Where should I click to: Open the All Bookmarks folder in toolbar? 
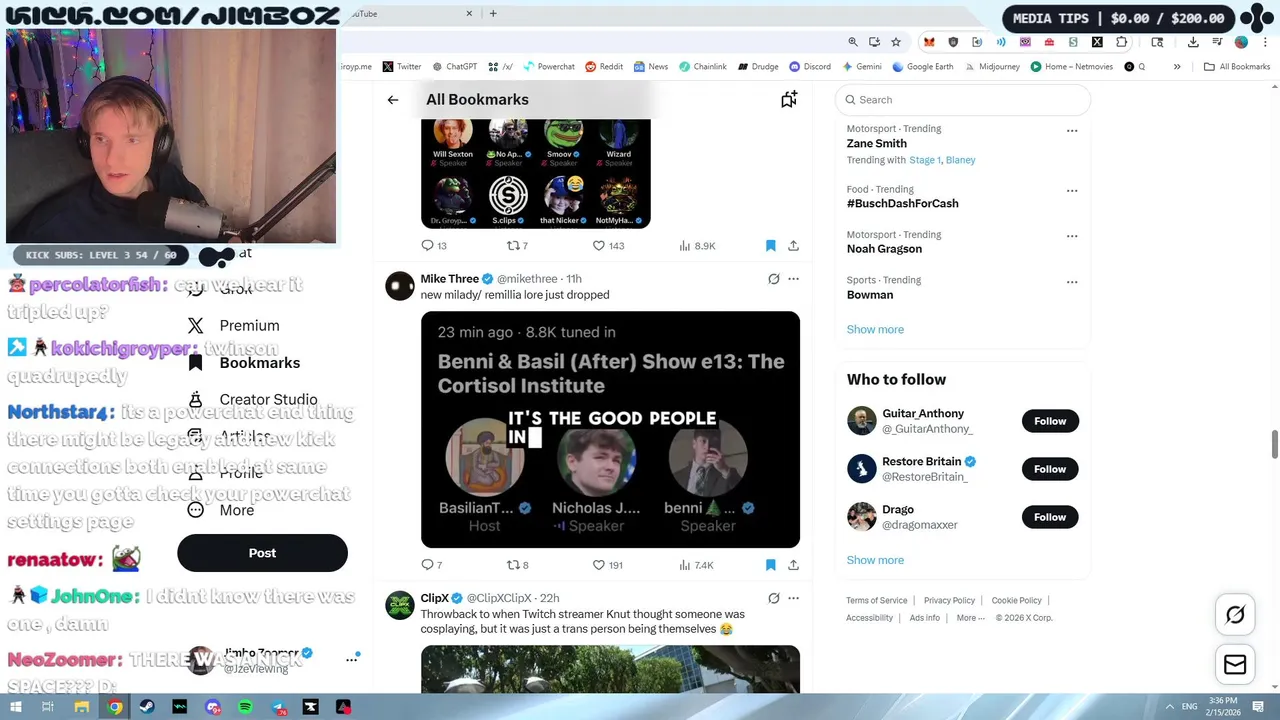click(1237, 67)
